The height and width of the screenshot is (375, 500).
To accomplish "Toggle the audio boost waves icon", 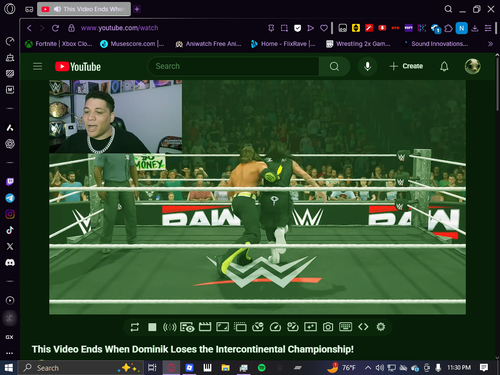I will (169, 327).
